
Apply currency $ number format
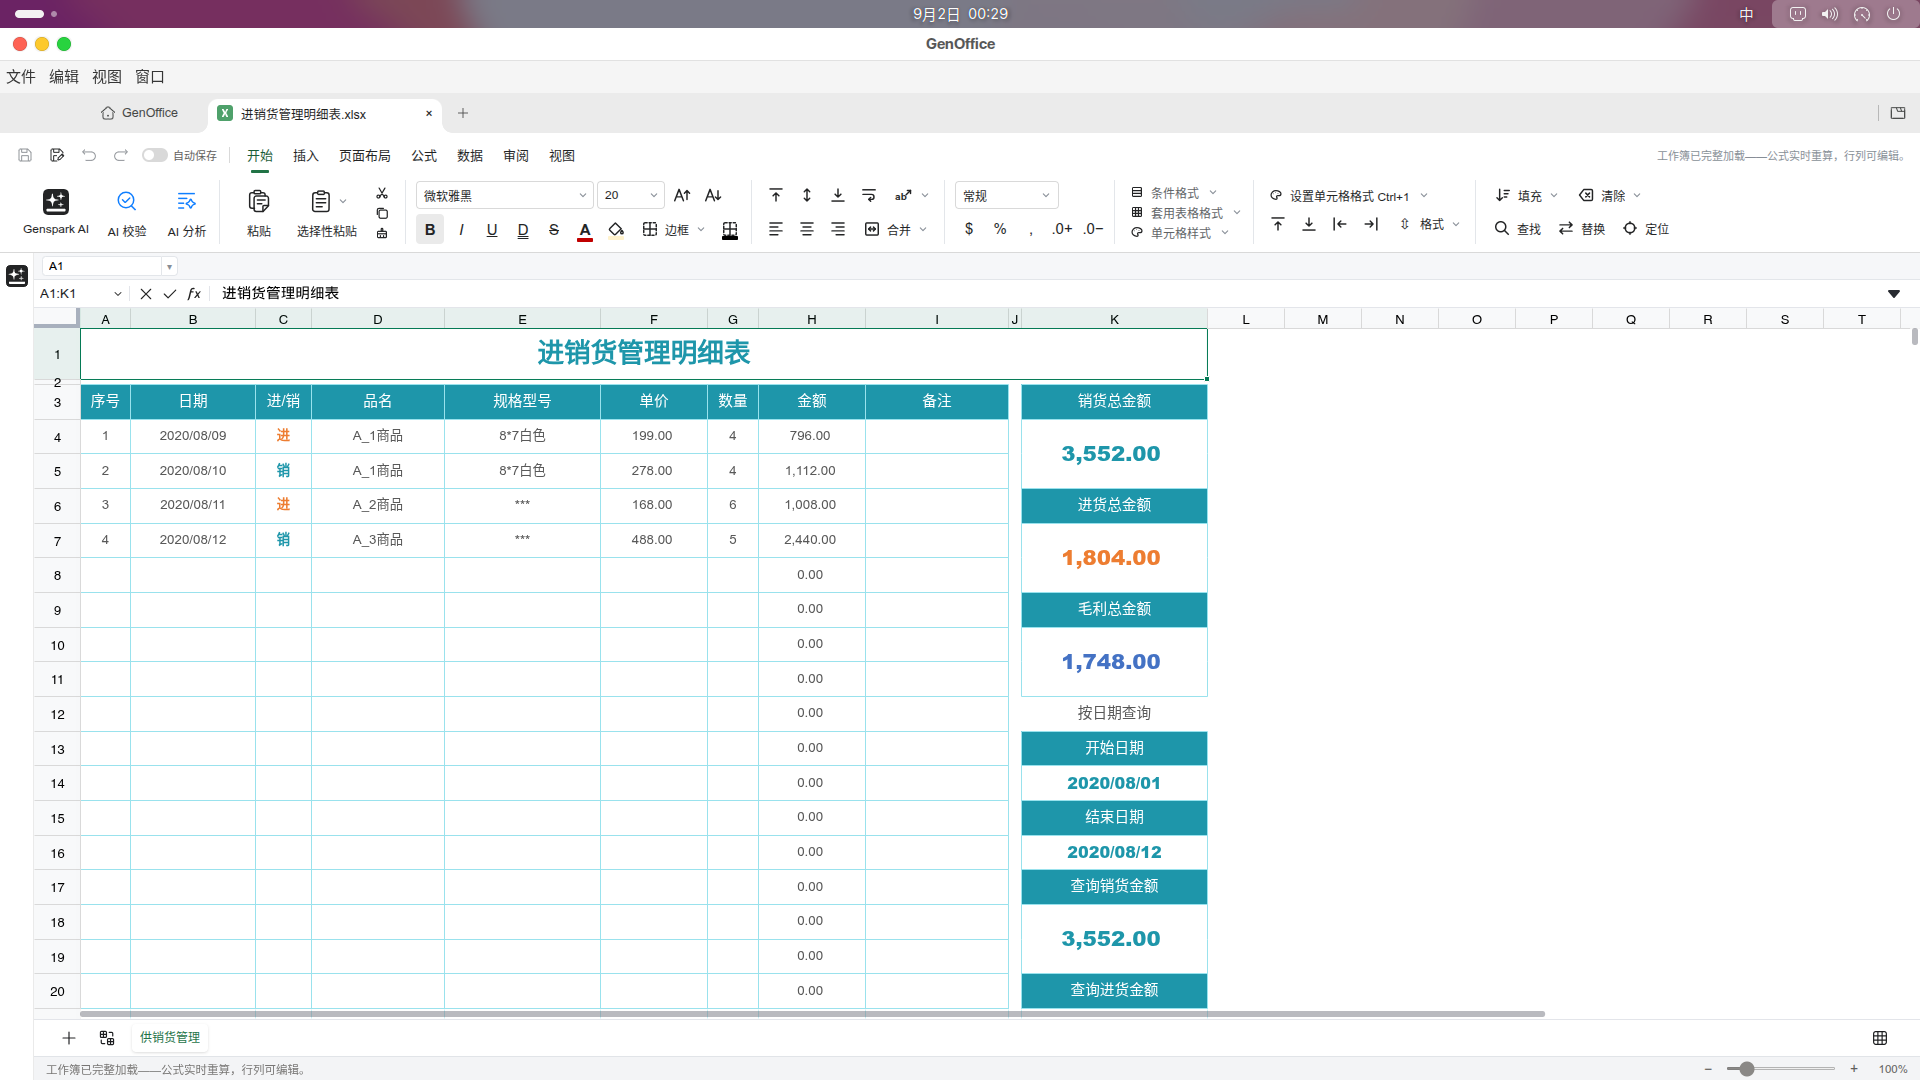pyautogui.click(x=969, y=229)
